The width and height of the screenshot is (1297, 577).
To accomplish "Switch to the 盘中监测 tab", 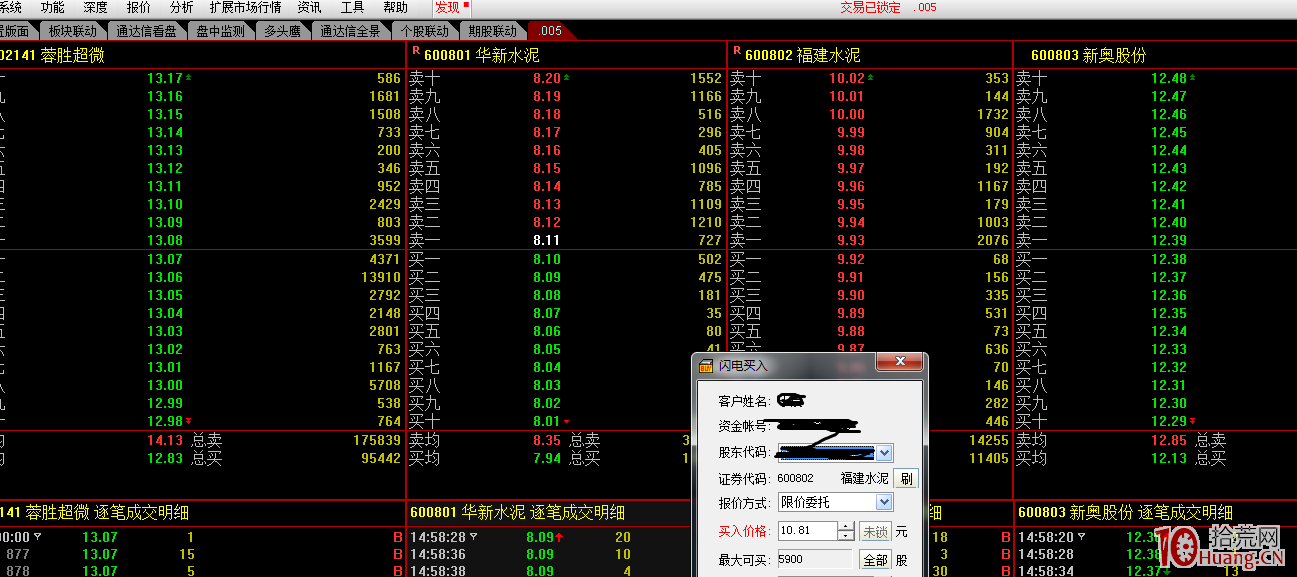I will point(220,31).
